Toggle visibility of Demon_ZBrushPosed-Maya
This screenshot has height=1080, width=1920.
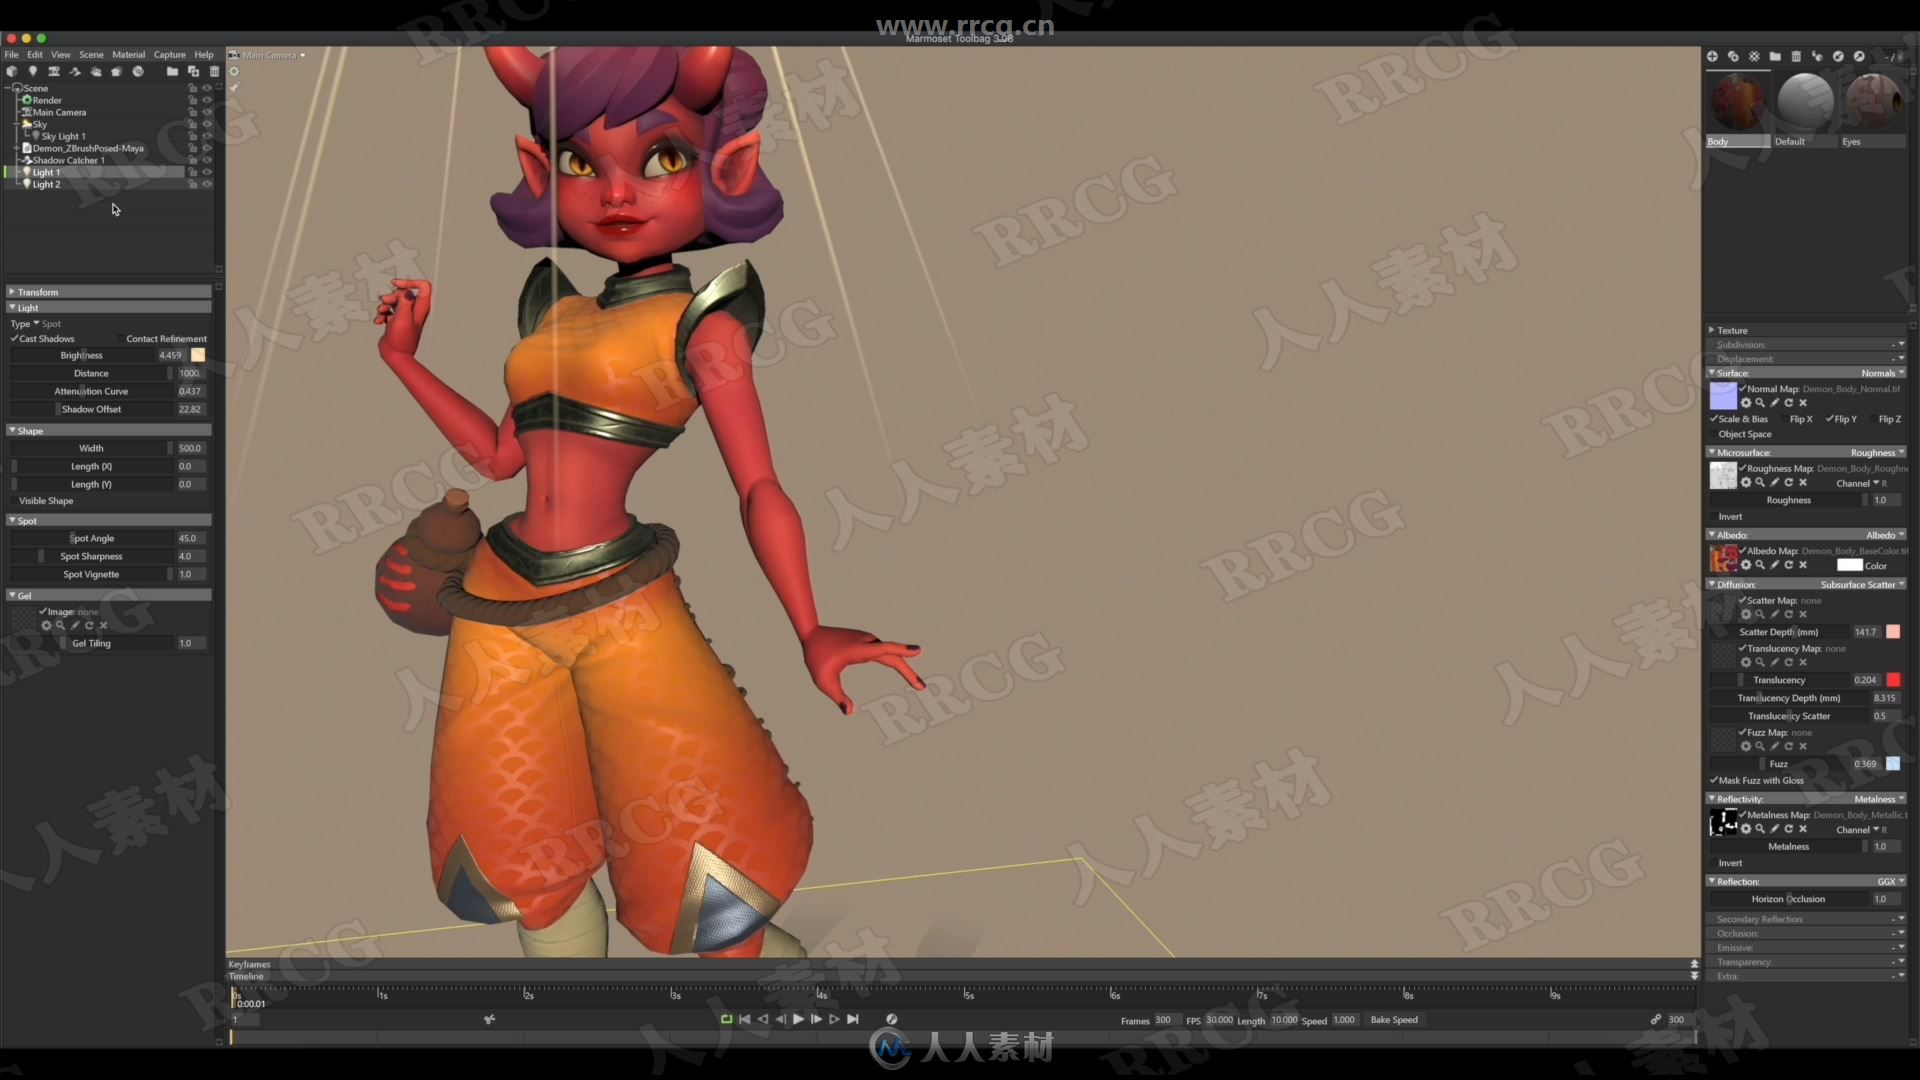click(x=207, y=148)
